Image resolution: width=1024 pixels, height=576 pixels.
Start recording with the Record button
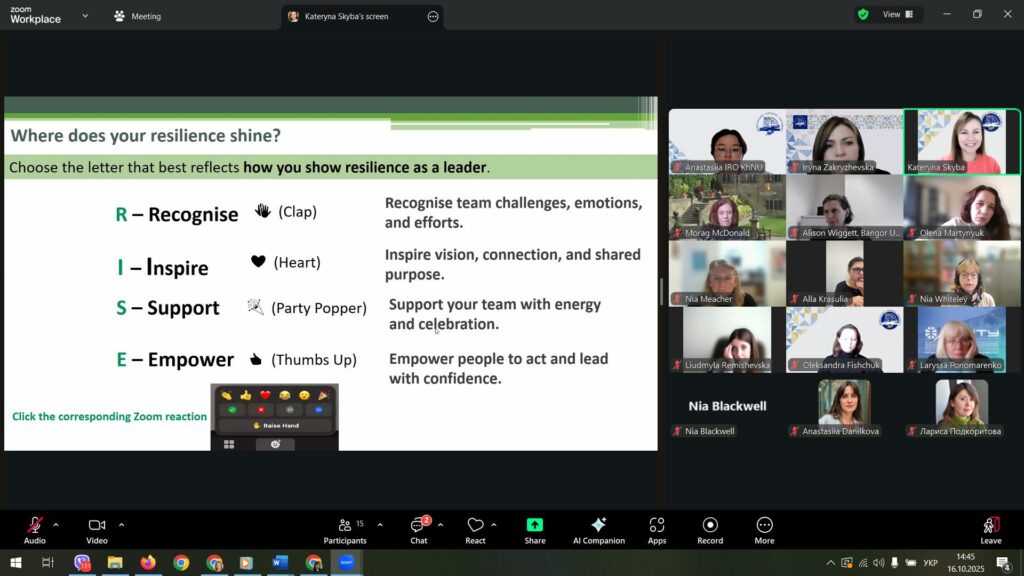pos(710,530)
